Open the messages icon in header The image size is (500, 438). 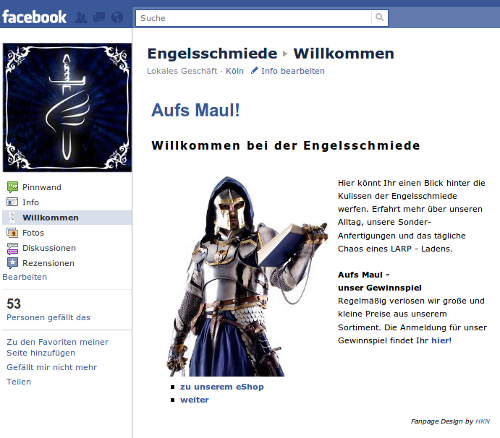[99, 17]
